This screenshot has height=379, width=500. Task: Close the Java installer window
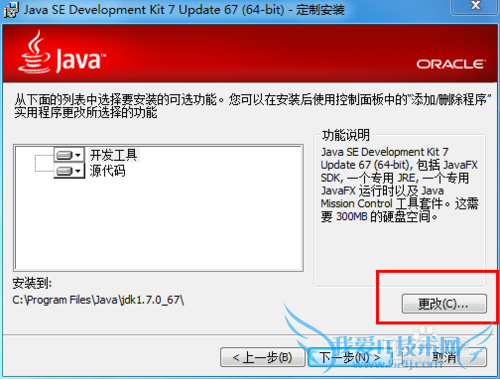pyautogui.click(x=475, y=6)
